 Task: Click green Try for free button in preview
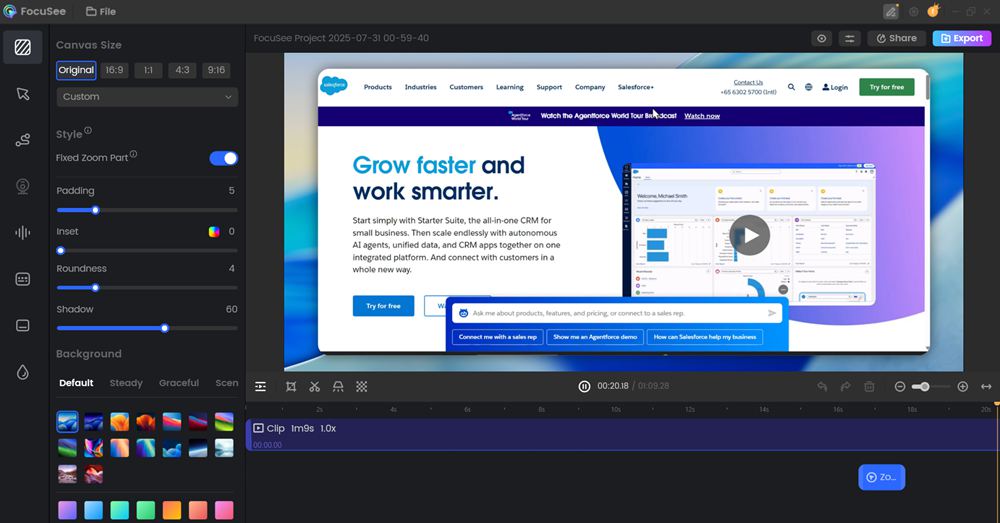[886, 87]
